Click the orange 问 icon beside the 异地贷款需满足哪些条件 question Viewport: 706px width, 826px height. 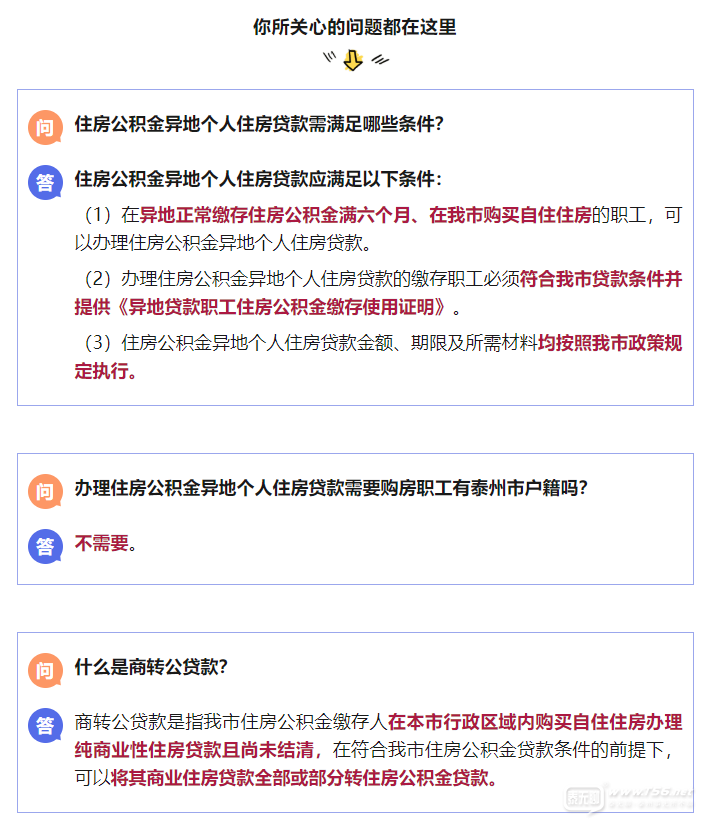click(x=45, y=127)
